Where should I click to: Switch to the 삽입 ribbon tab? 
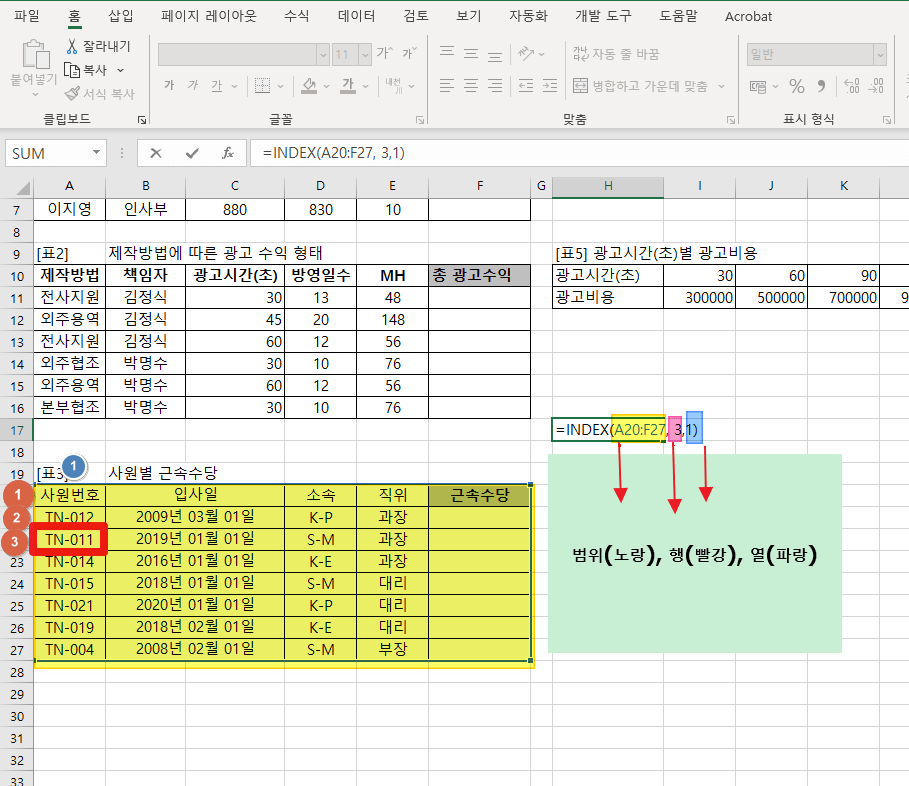point(121,16)
